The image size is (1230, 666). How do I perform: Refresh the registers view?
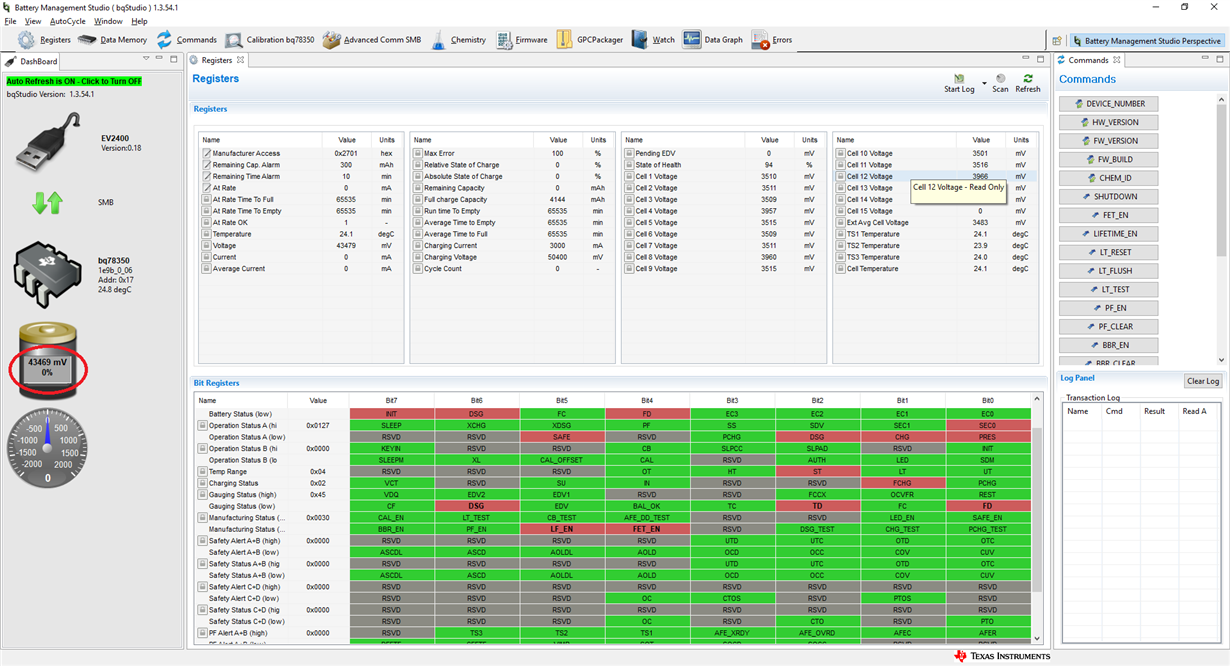[x=1028, y=82]
